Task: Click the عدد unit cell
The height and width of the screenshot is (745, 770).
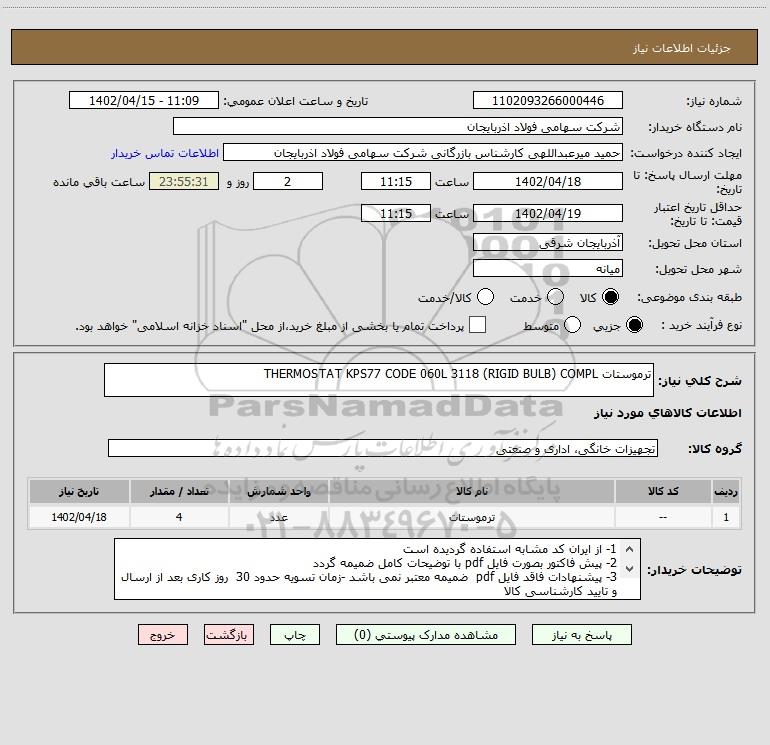Action: 278,517
